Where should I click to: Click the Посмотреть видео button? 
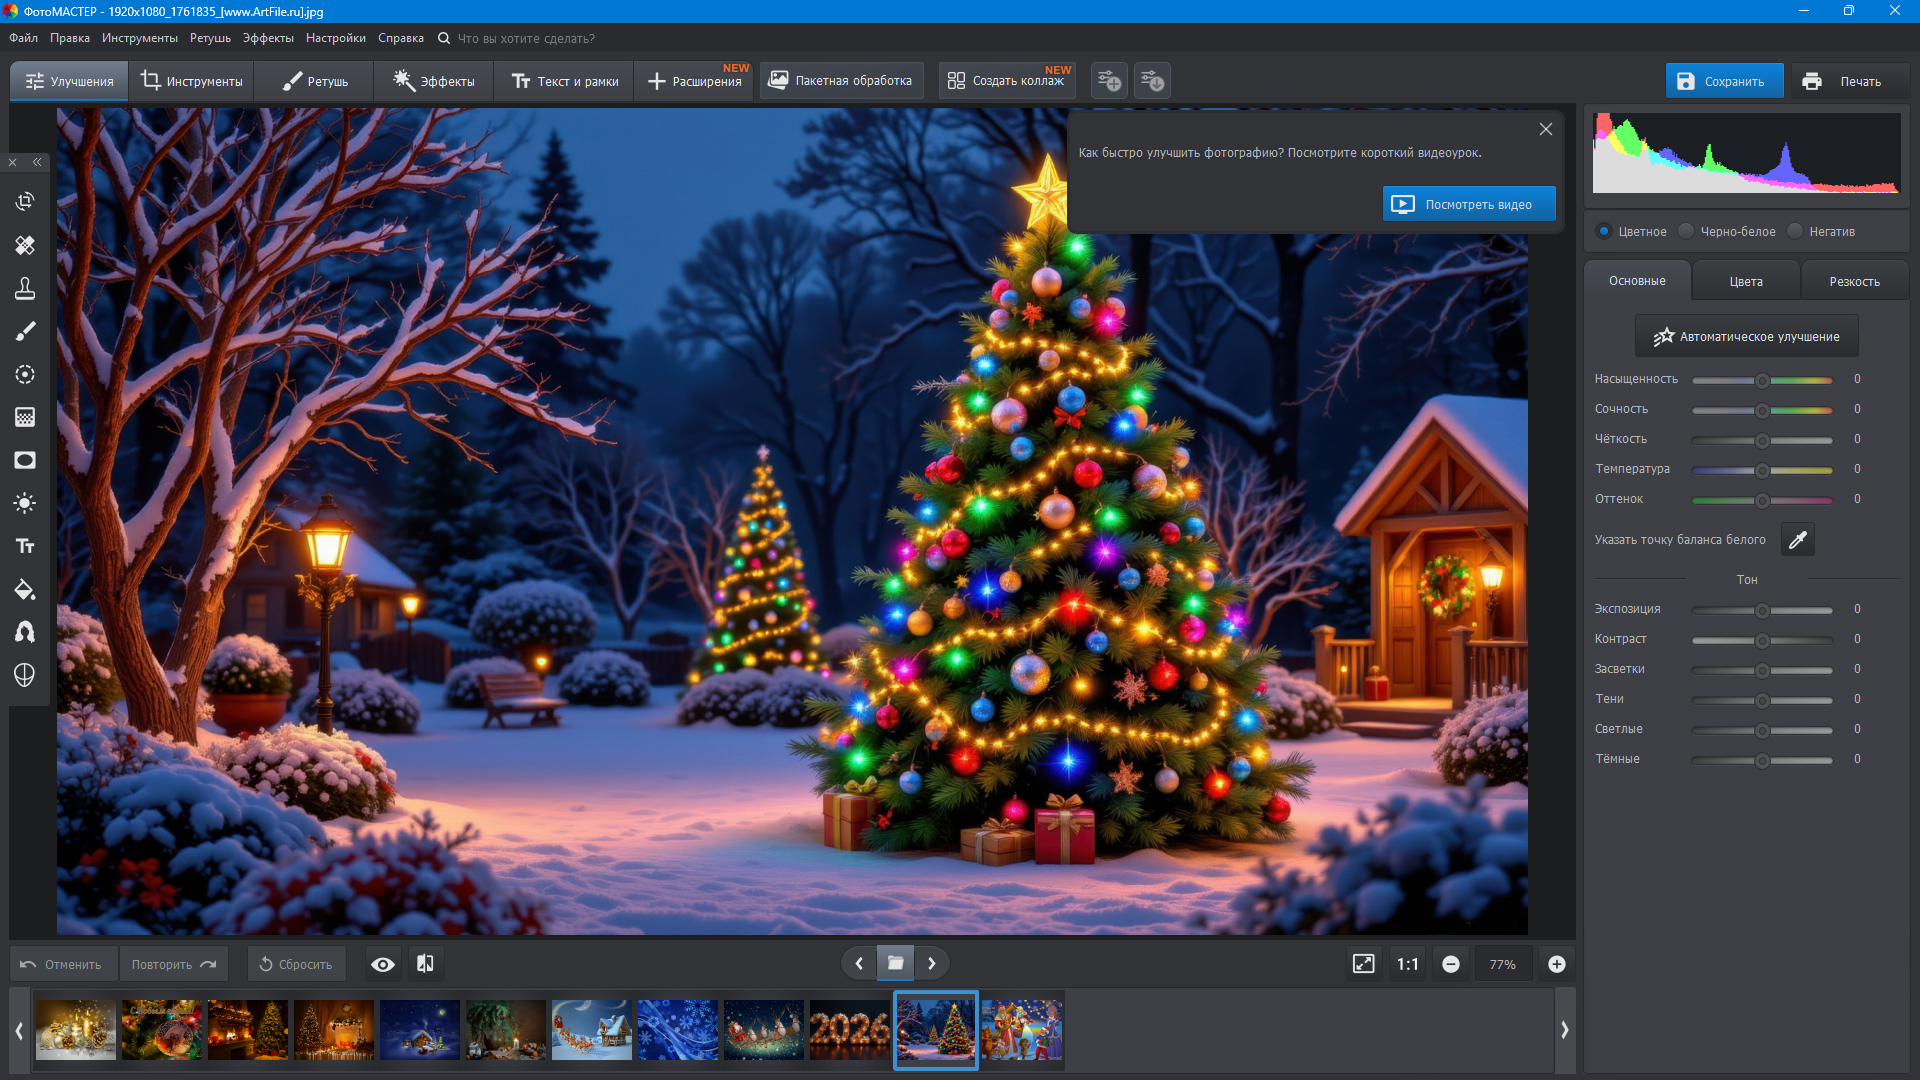pos(1468,204)
